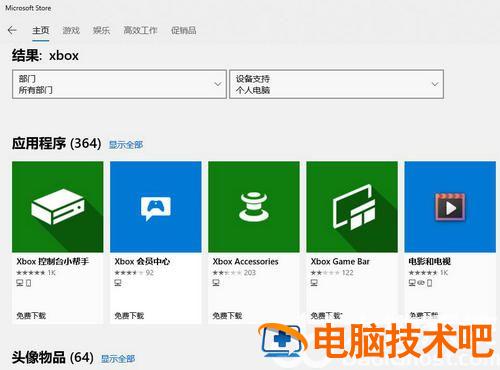
Task: Click 显示全部 next to 应用程序
Action: 126,145
